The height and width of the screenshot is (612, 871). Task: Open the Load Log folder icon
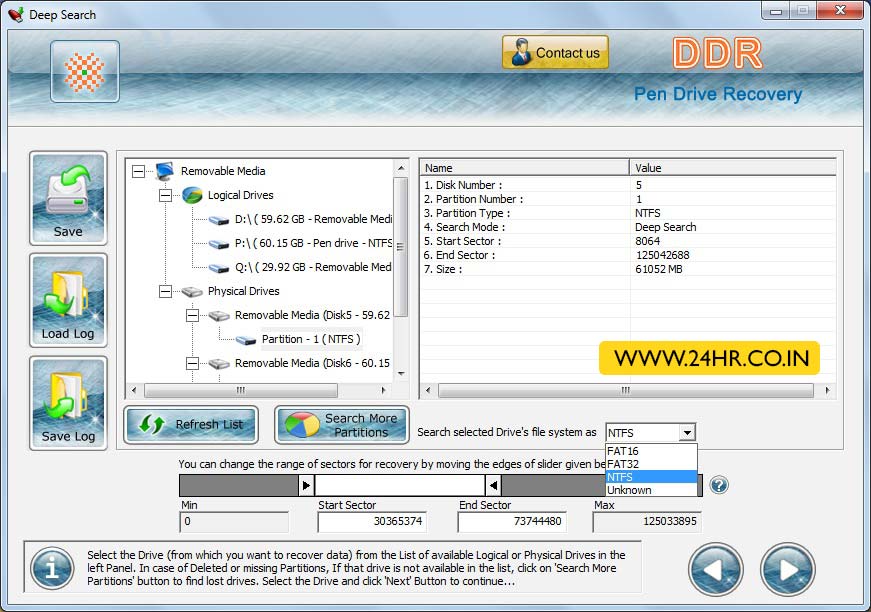68,300
